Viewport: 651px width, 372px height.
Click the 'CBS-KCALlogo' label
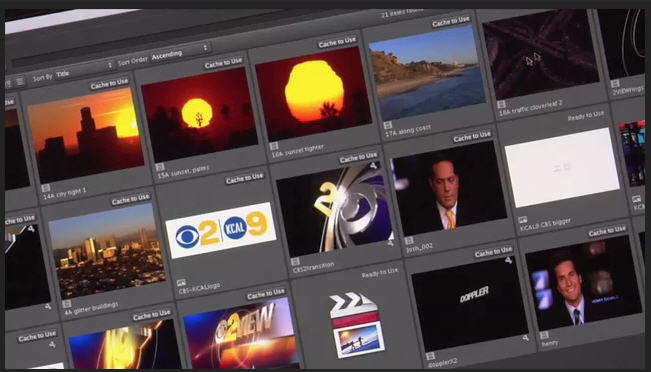(199, 289)
